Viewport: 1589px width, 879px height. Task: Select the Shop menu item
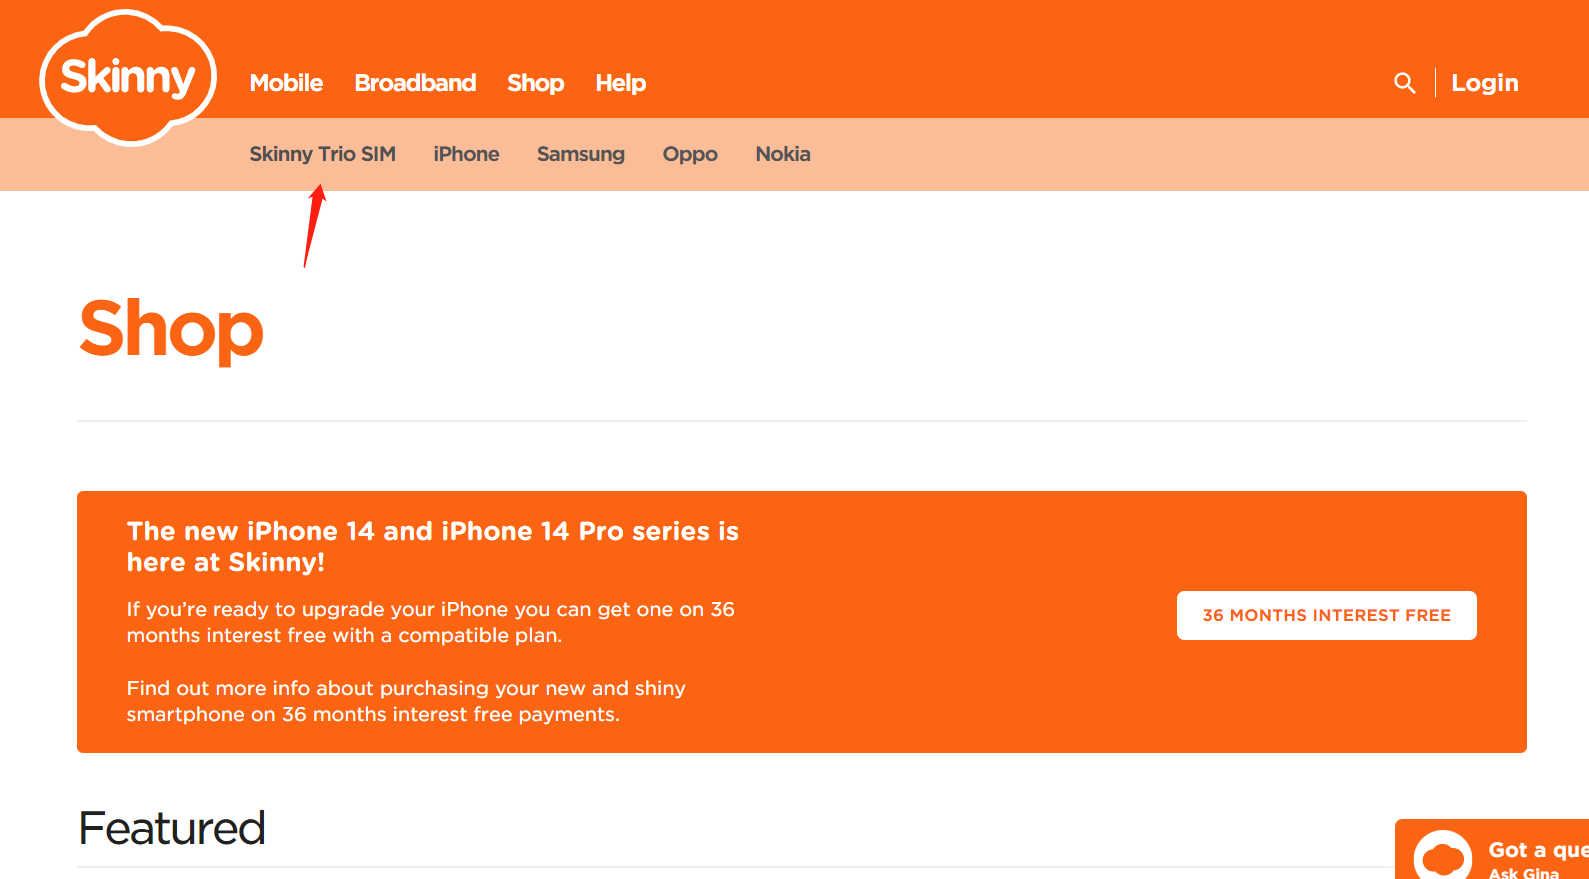tap(535, 83)
